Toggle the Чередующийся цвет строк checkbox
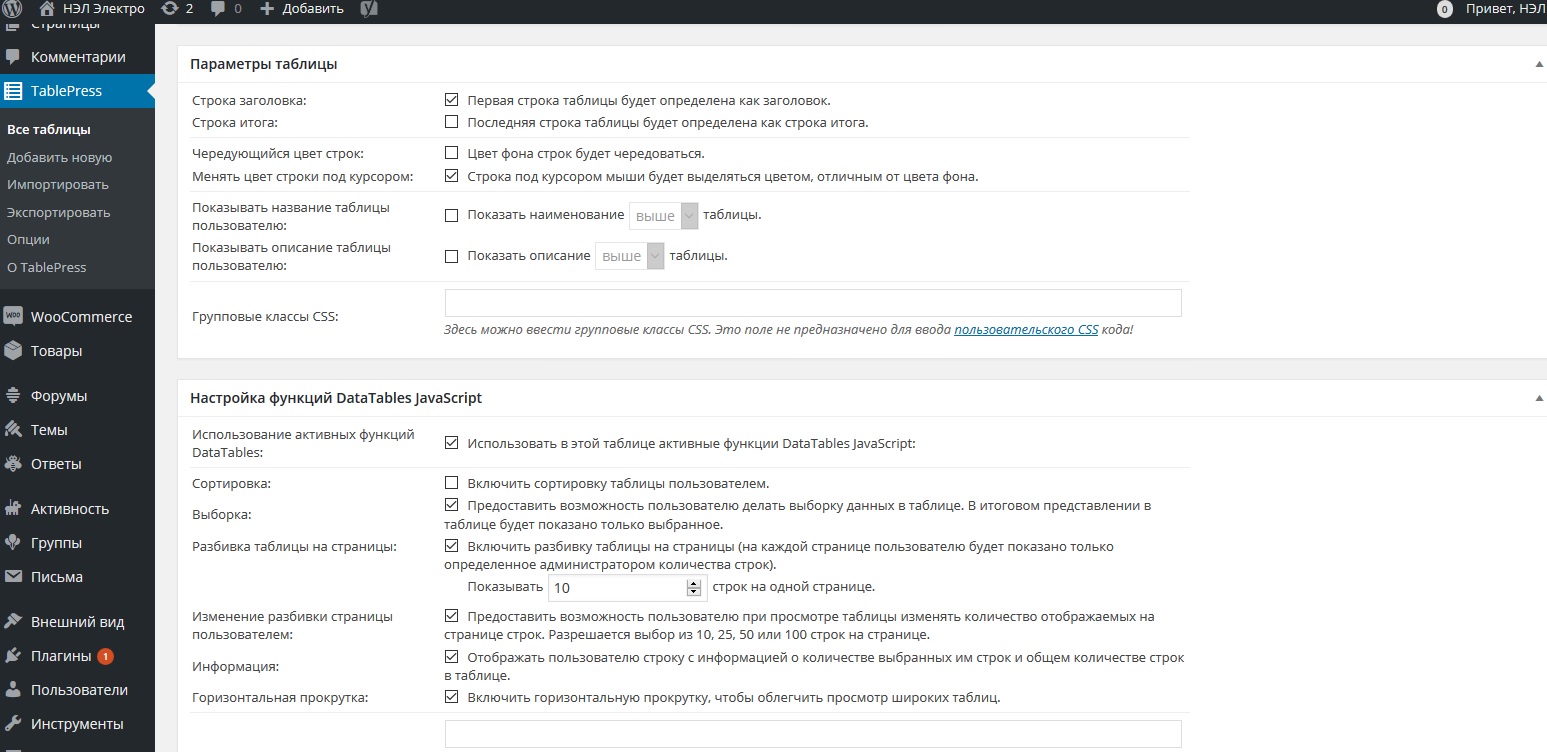 (x=452, y=153)
